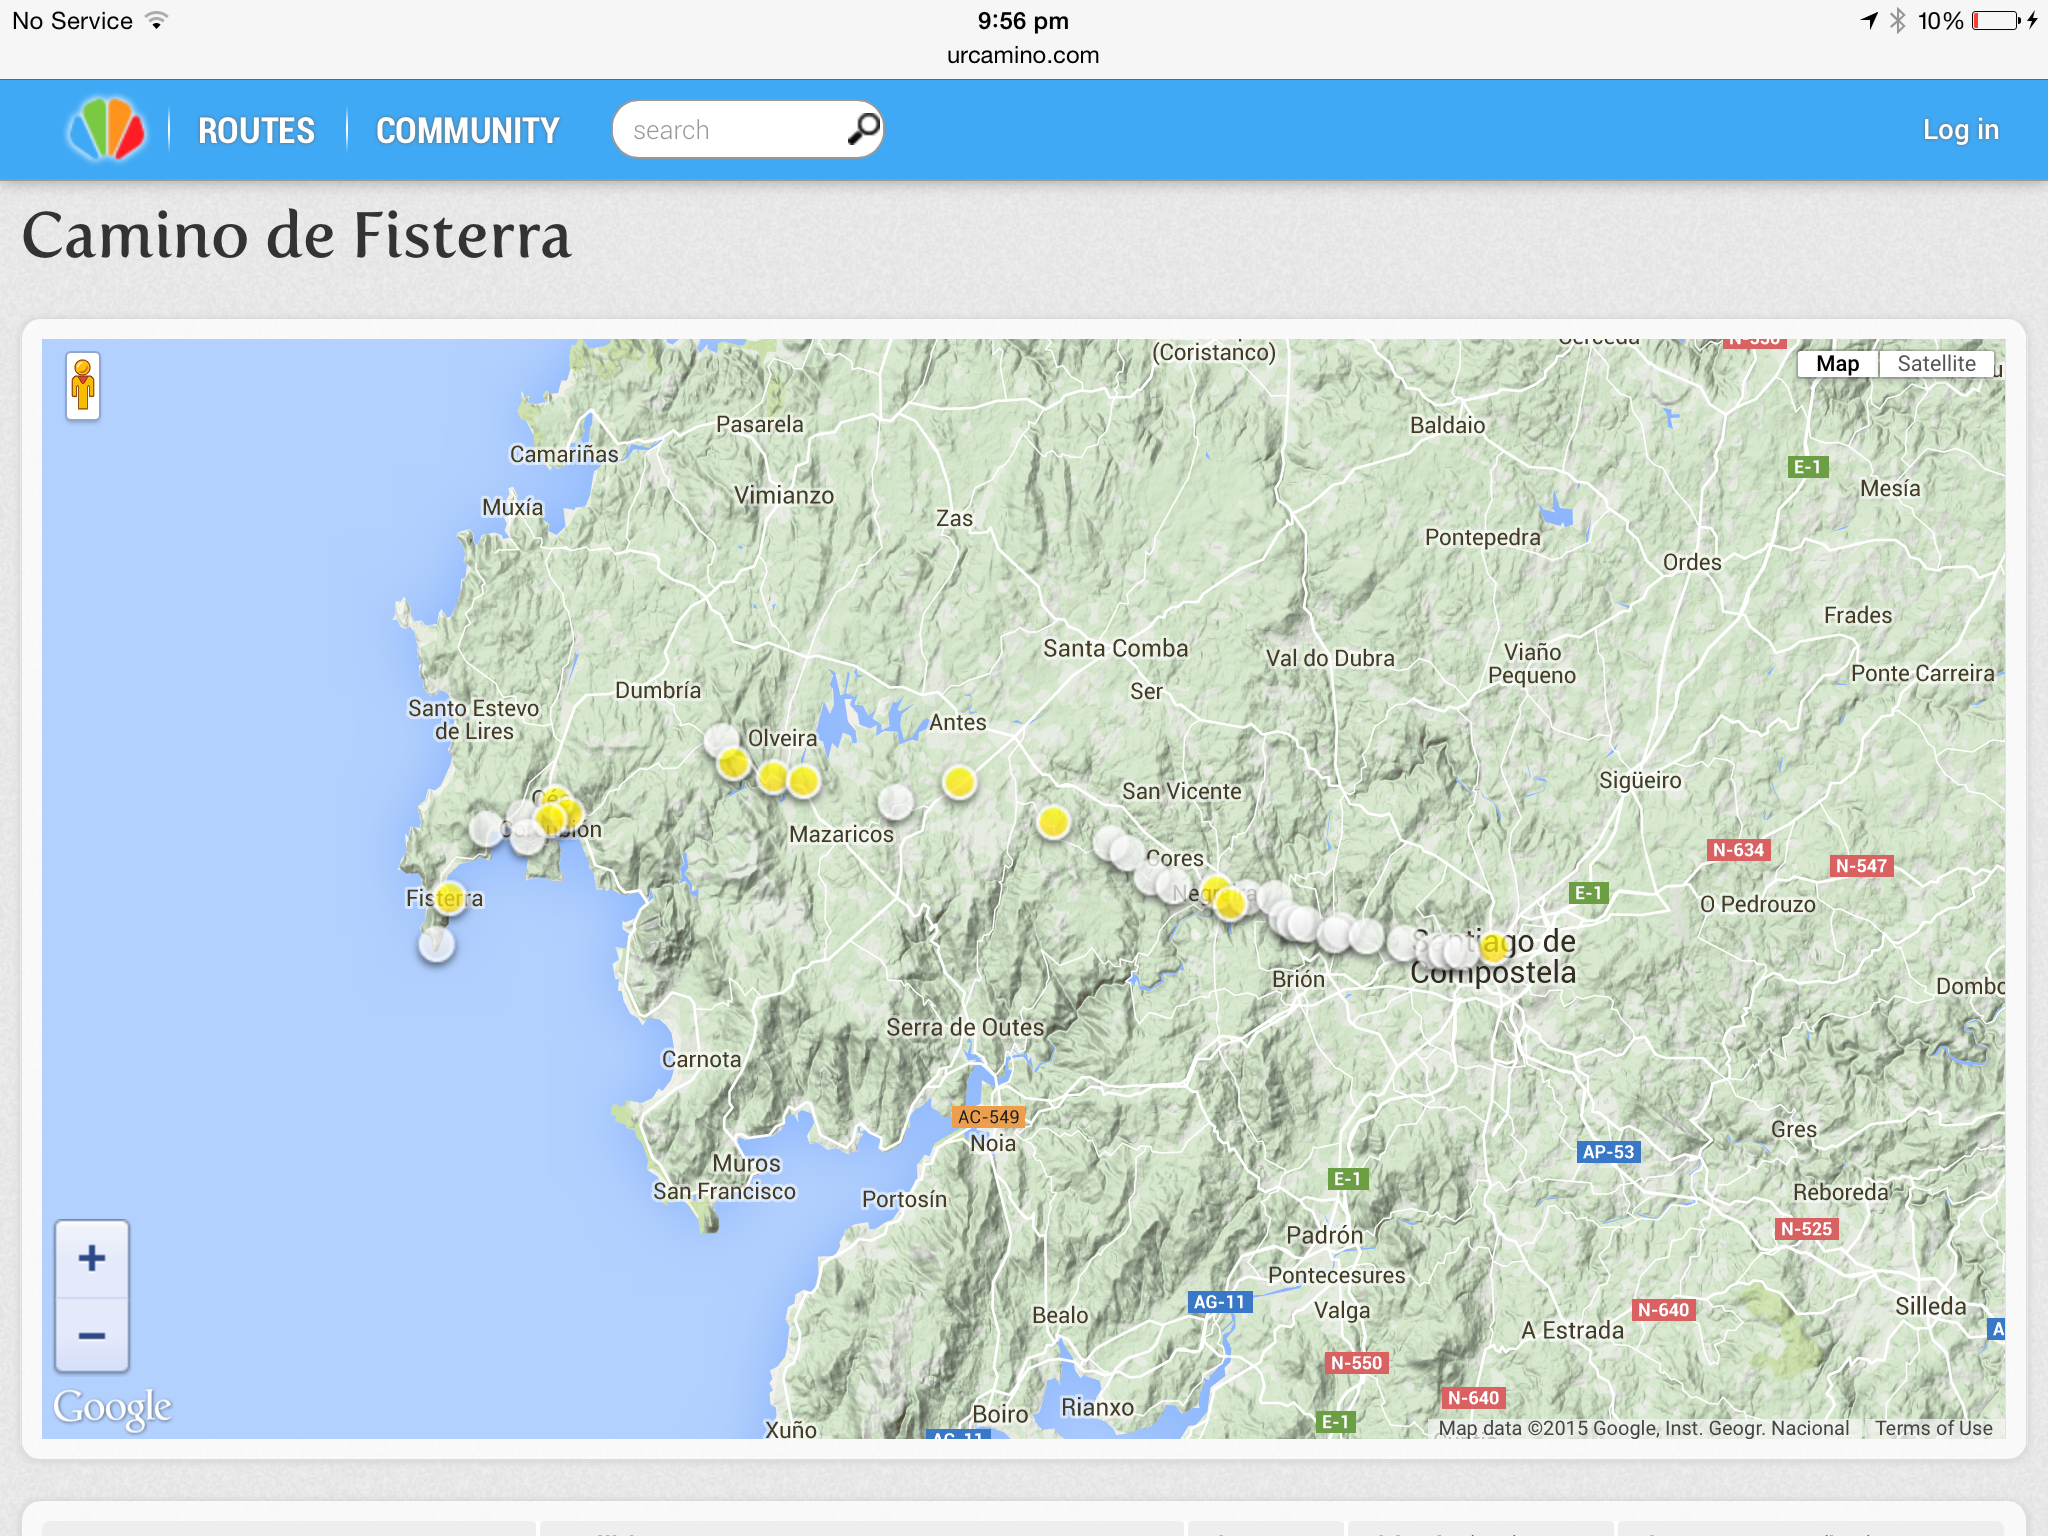
Task: Open the ROUTES menu
Action: pyautogui.click(x=256, y=131)
